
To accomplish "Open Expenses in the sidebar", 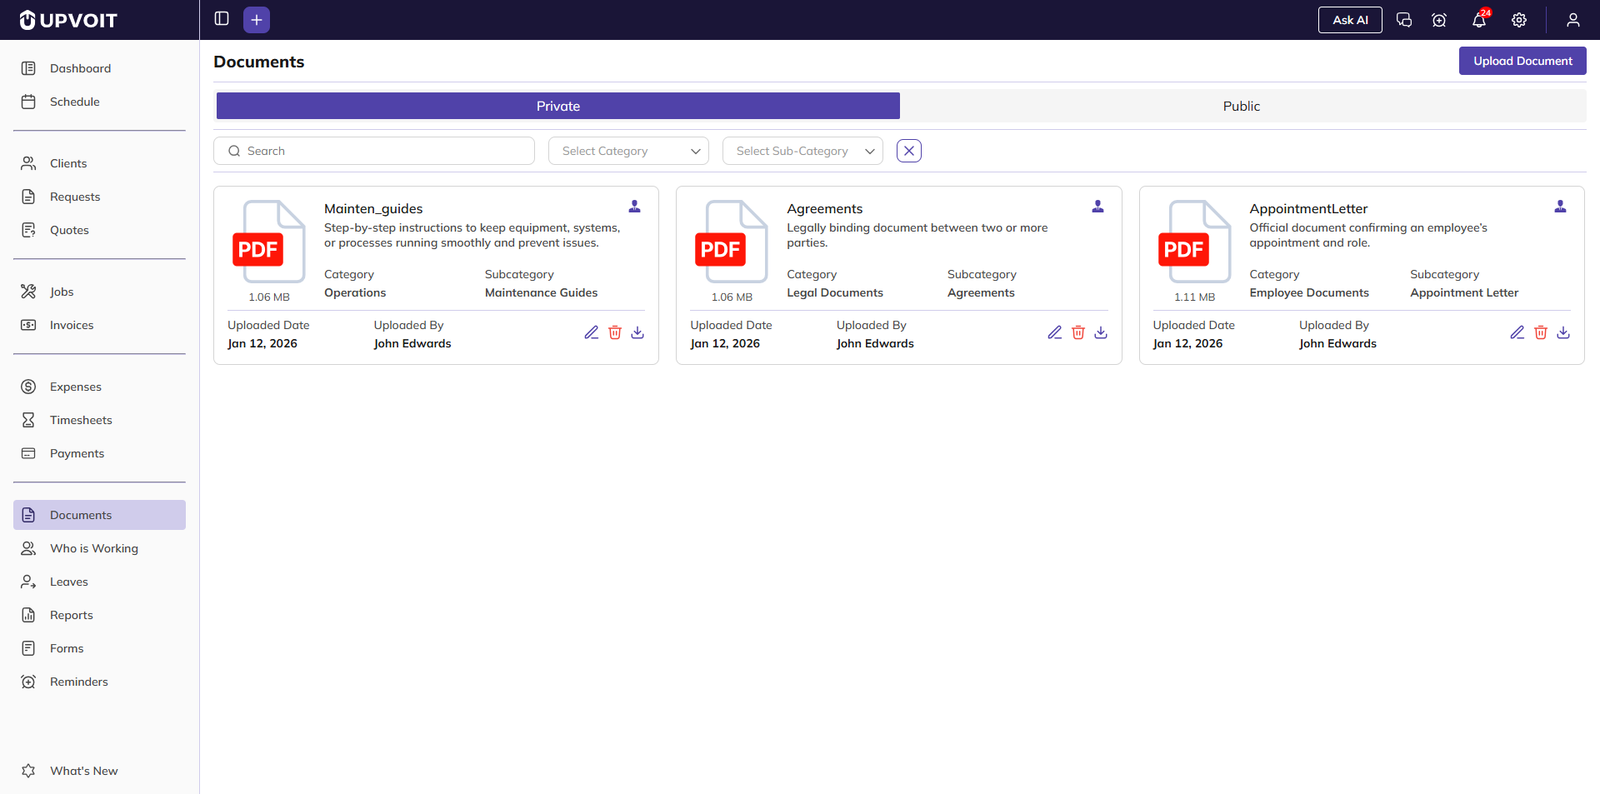I will point(99,387).
